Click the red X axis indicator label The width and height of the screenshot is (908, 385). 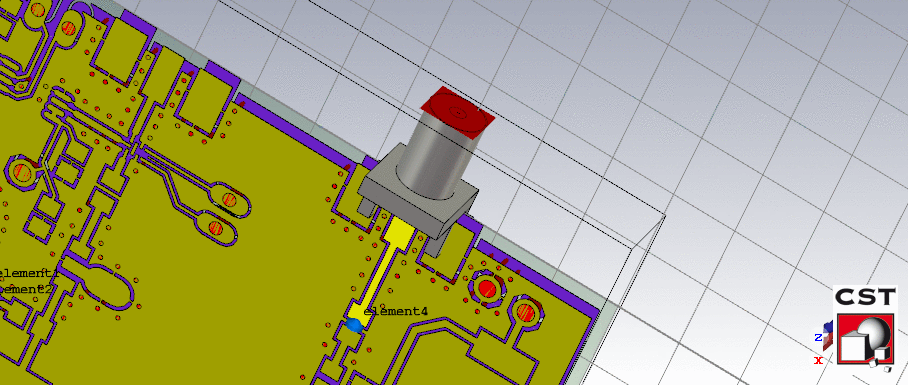point(818,360)
